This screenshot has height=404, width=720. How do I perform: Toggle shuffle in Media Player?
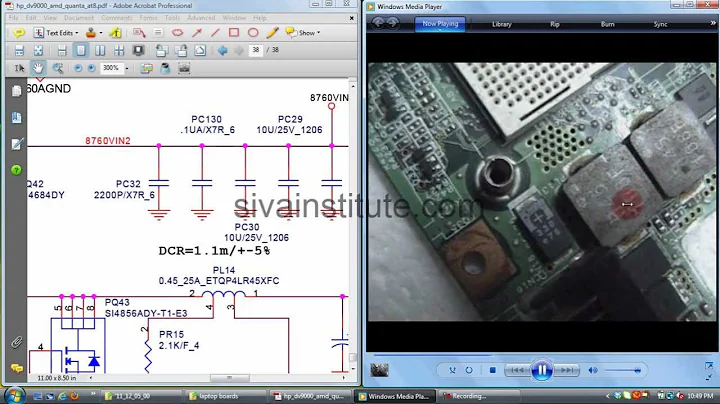click(452, 370)
